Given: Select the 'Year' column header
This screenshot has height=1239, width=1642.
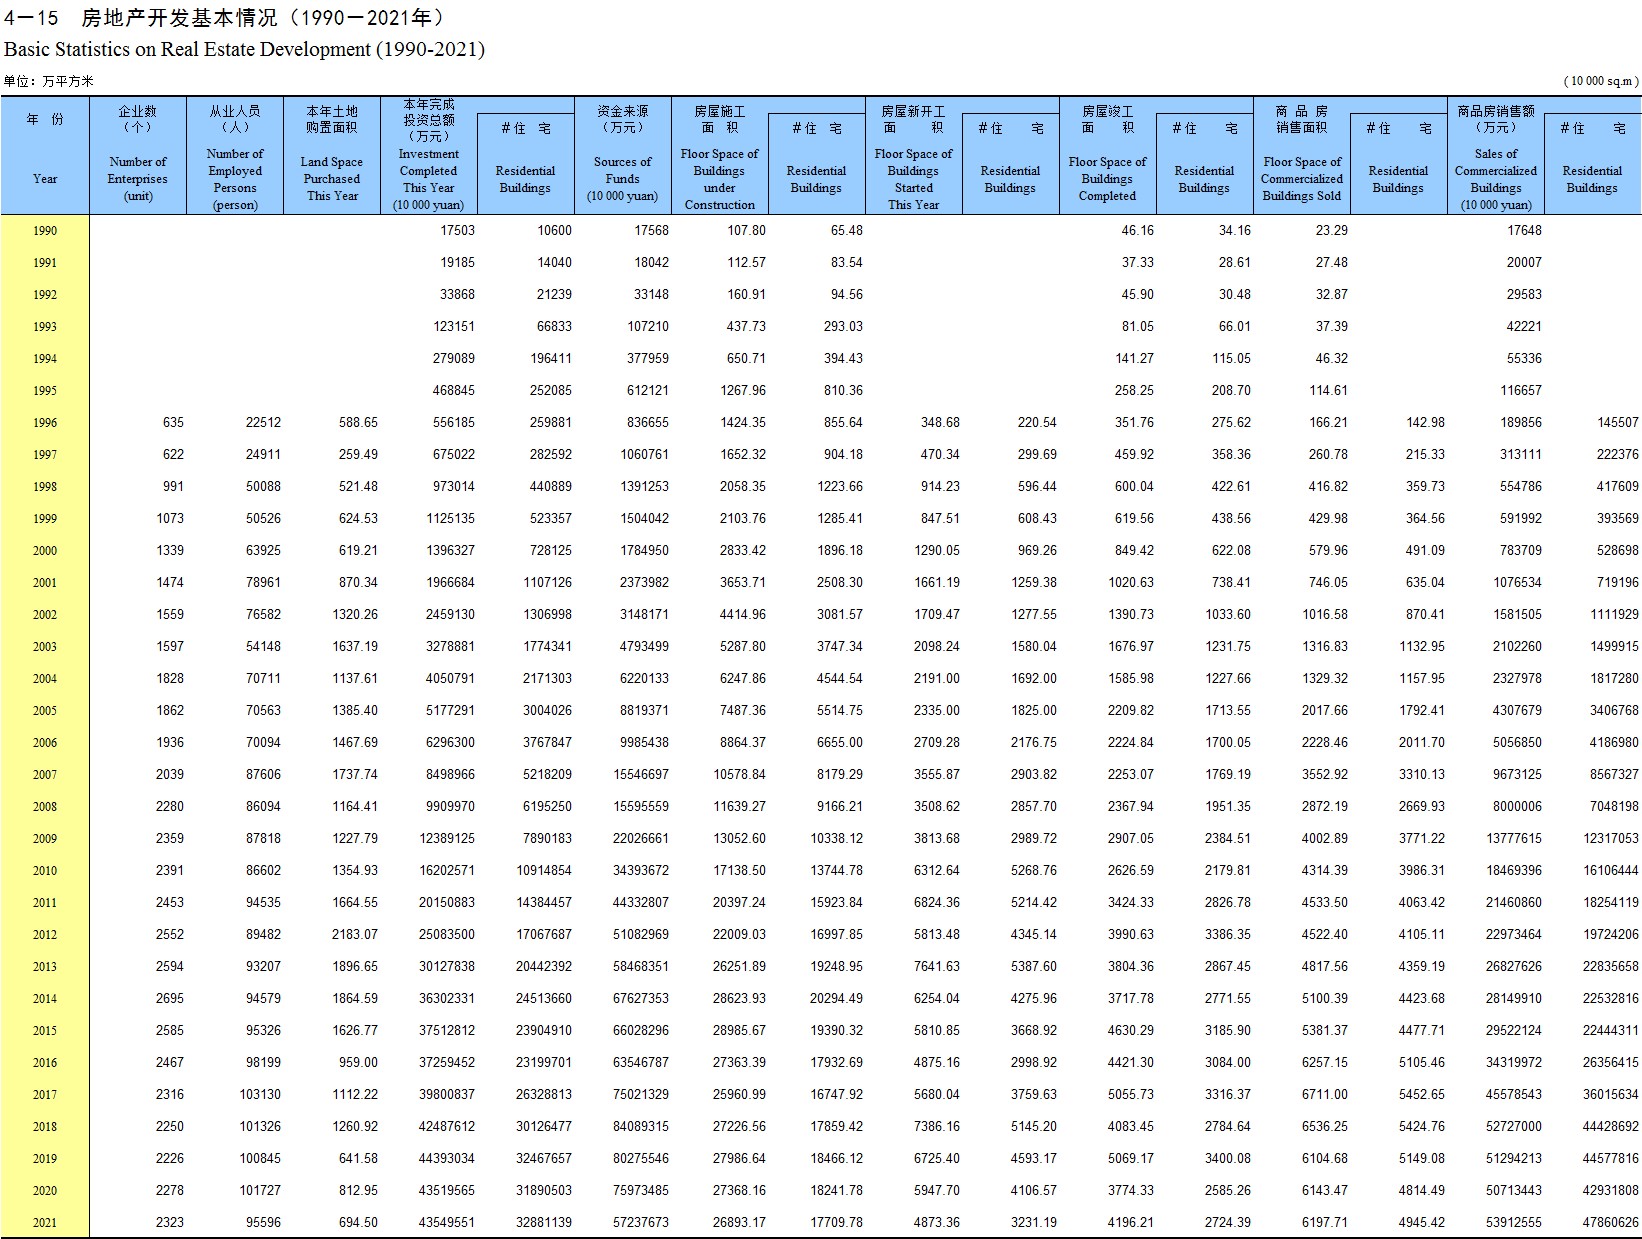Looking at the screenshot, I should pos(45,179).
